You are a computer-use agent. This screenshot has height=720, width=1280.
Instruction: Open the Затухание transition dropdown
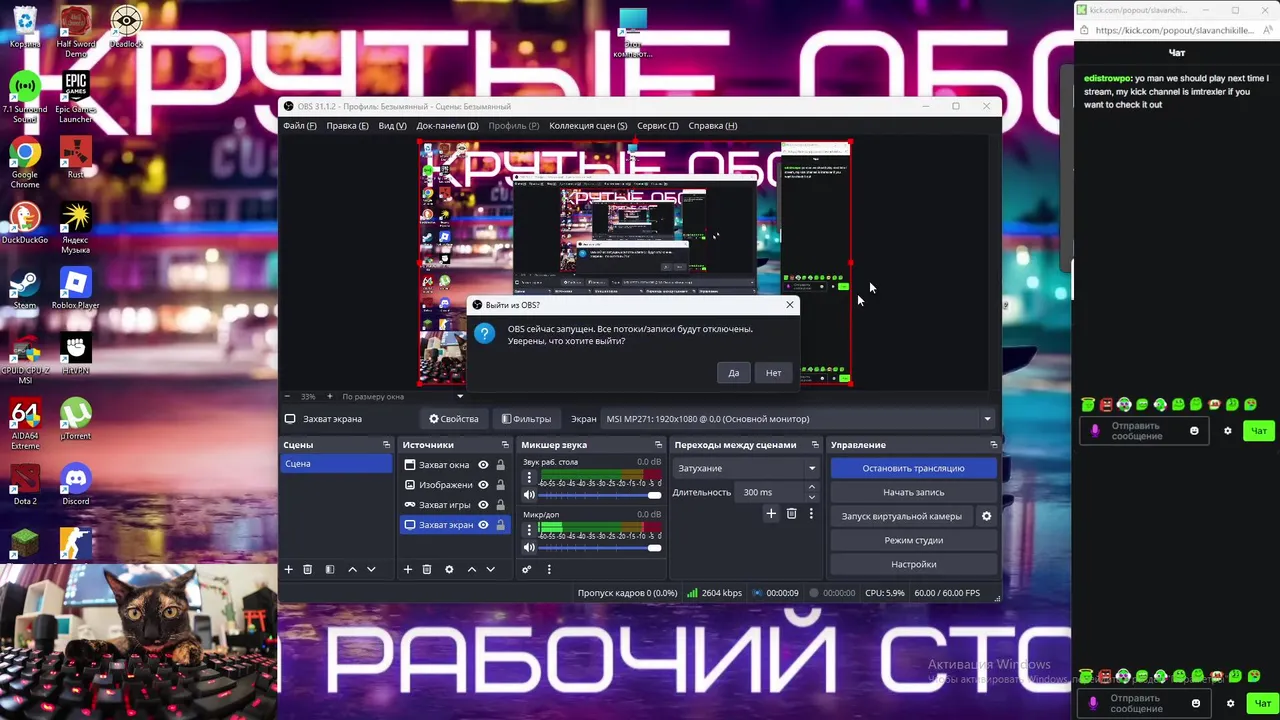click(745, 468)
